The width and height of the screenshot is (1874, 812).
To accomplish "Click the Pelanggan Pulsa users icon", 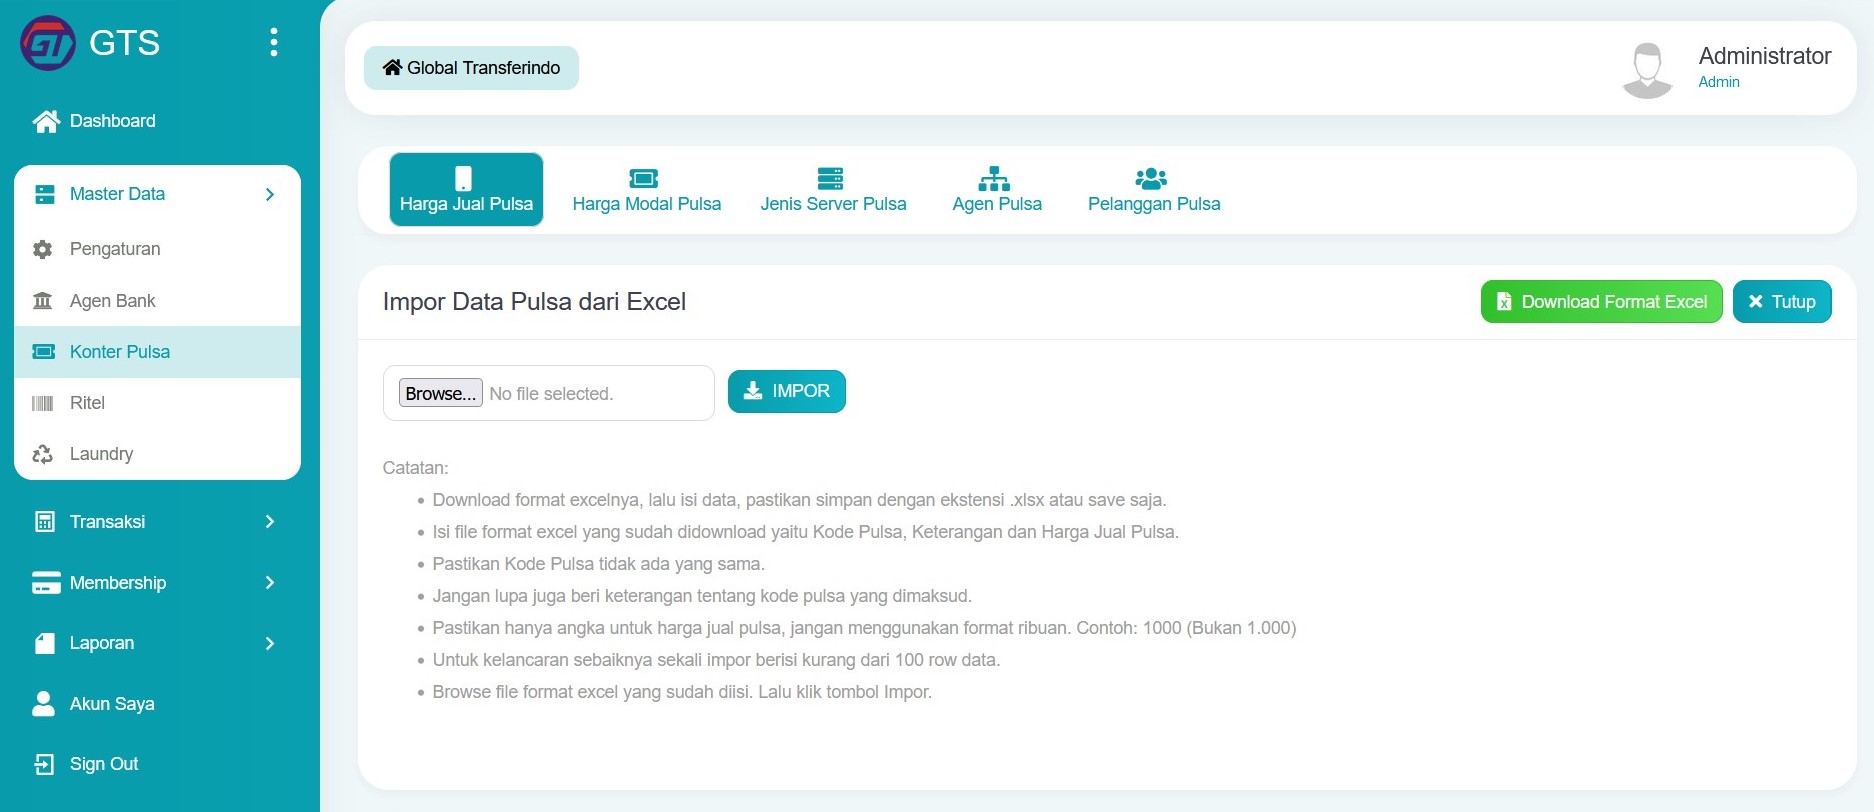I will (1151, 179).
